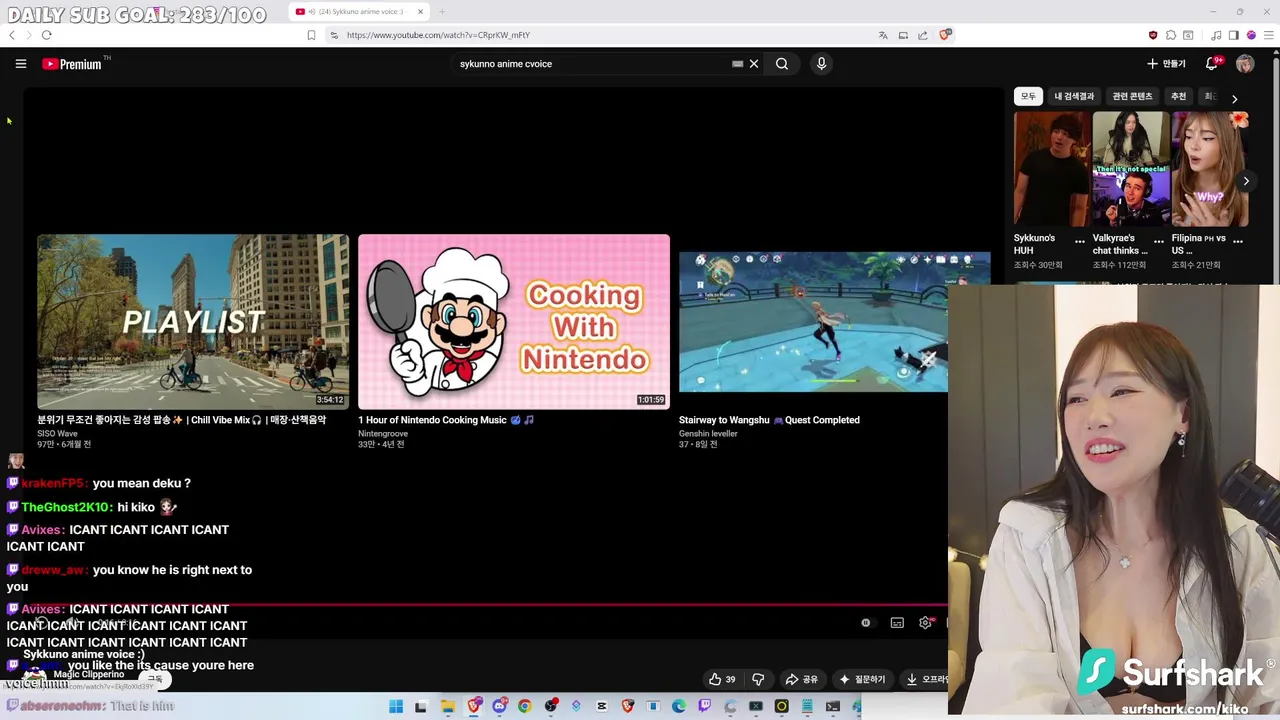This screenshot has width=1280, height=720.
Task: Select the 추천 filter chip
Action: tap(1178, 96)
